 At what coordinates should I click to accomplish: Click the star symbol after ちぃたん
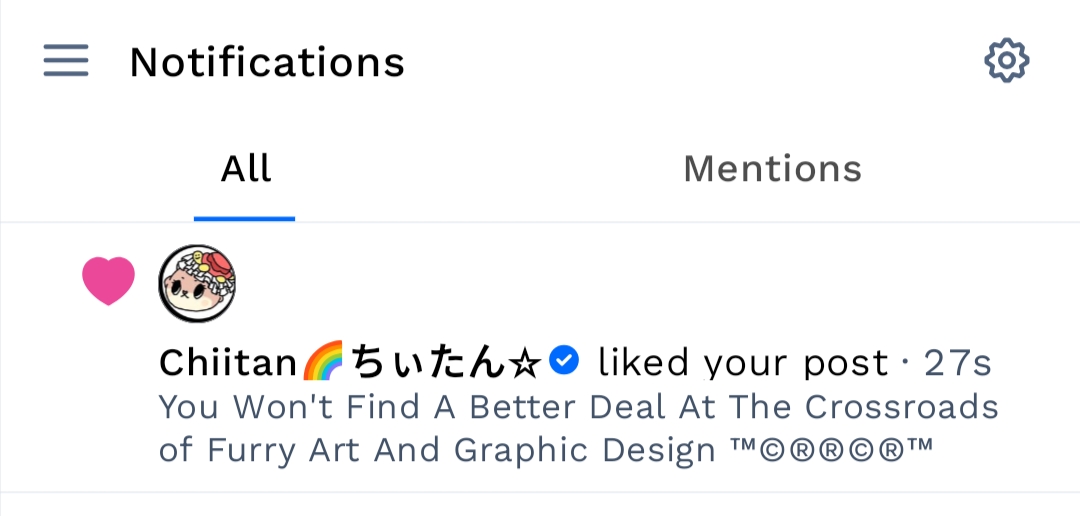coord(526,362)
